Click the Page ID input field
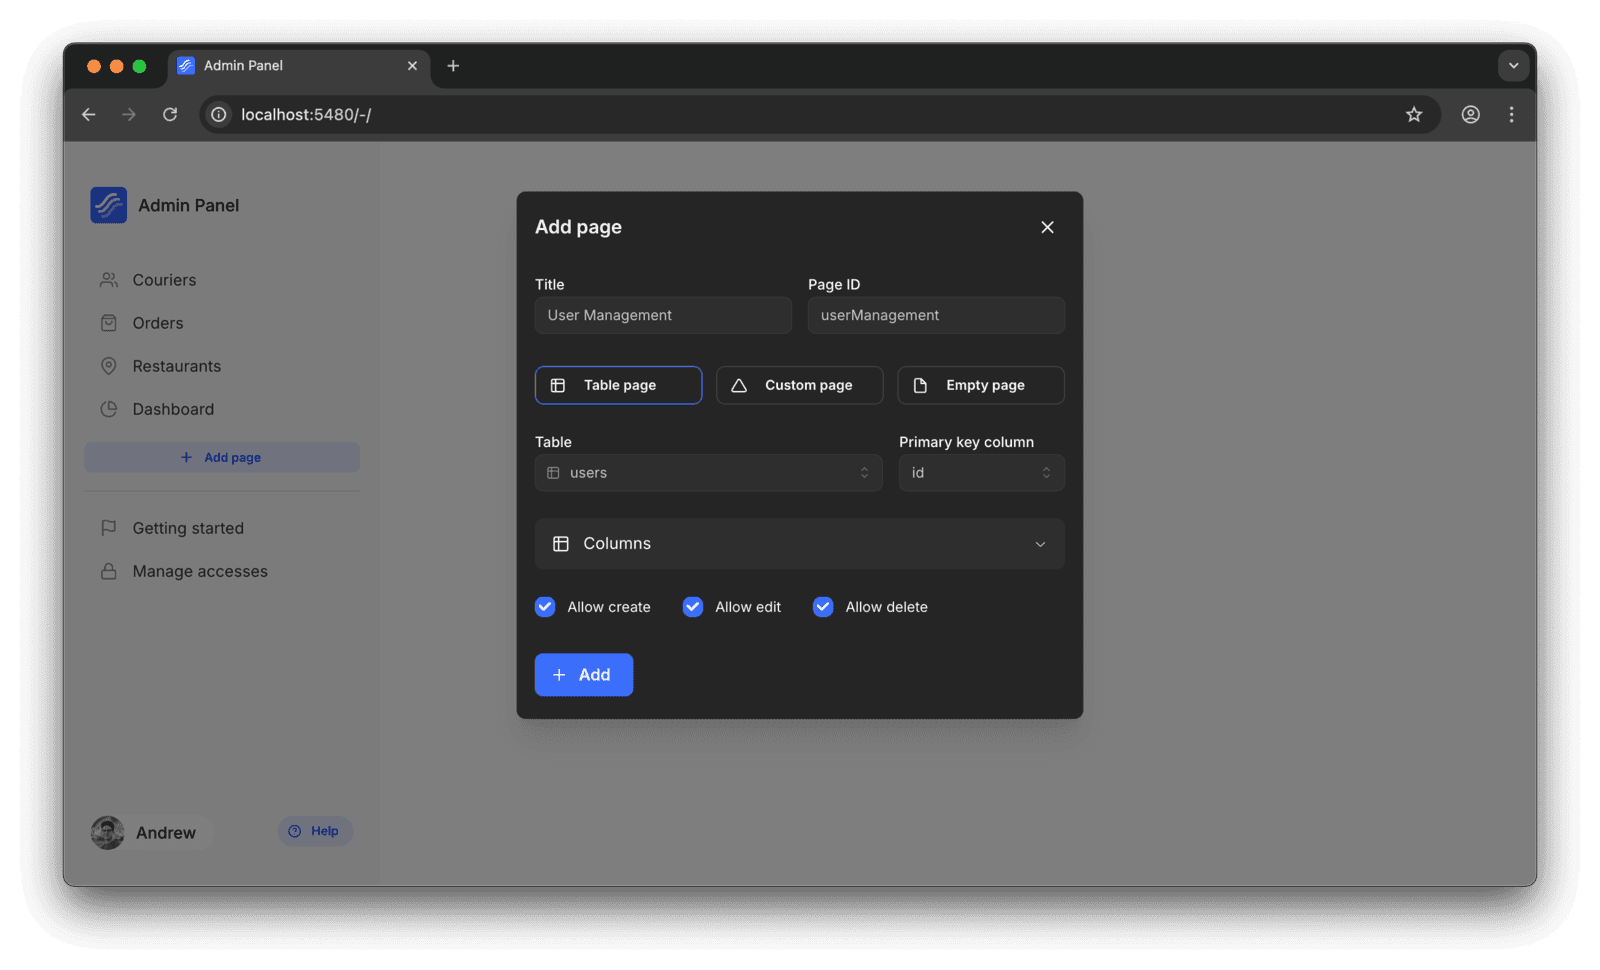 coord(936,315)
